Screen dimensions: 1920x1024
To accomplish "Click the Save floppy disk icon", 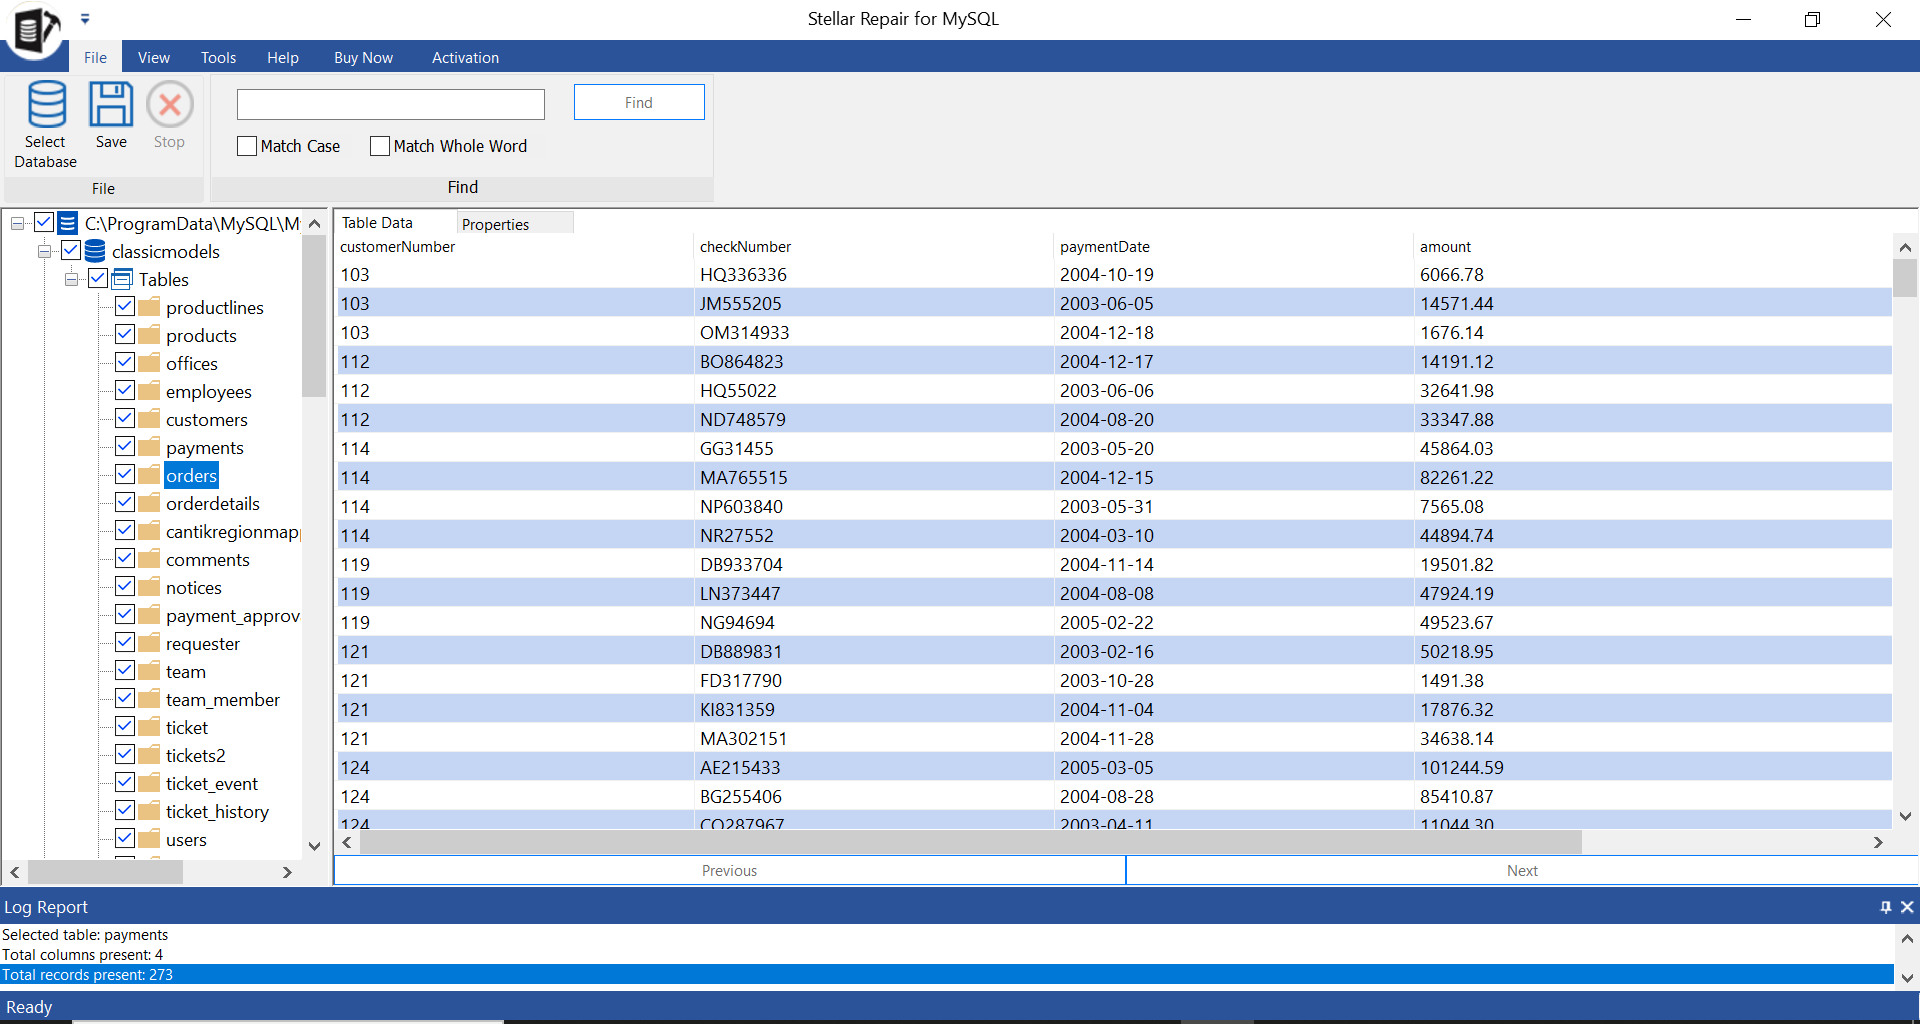I will pos(111,104).
